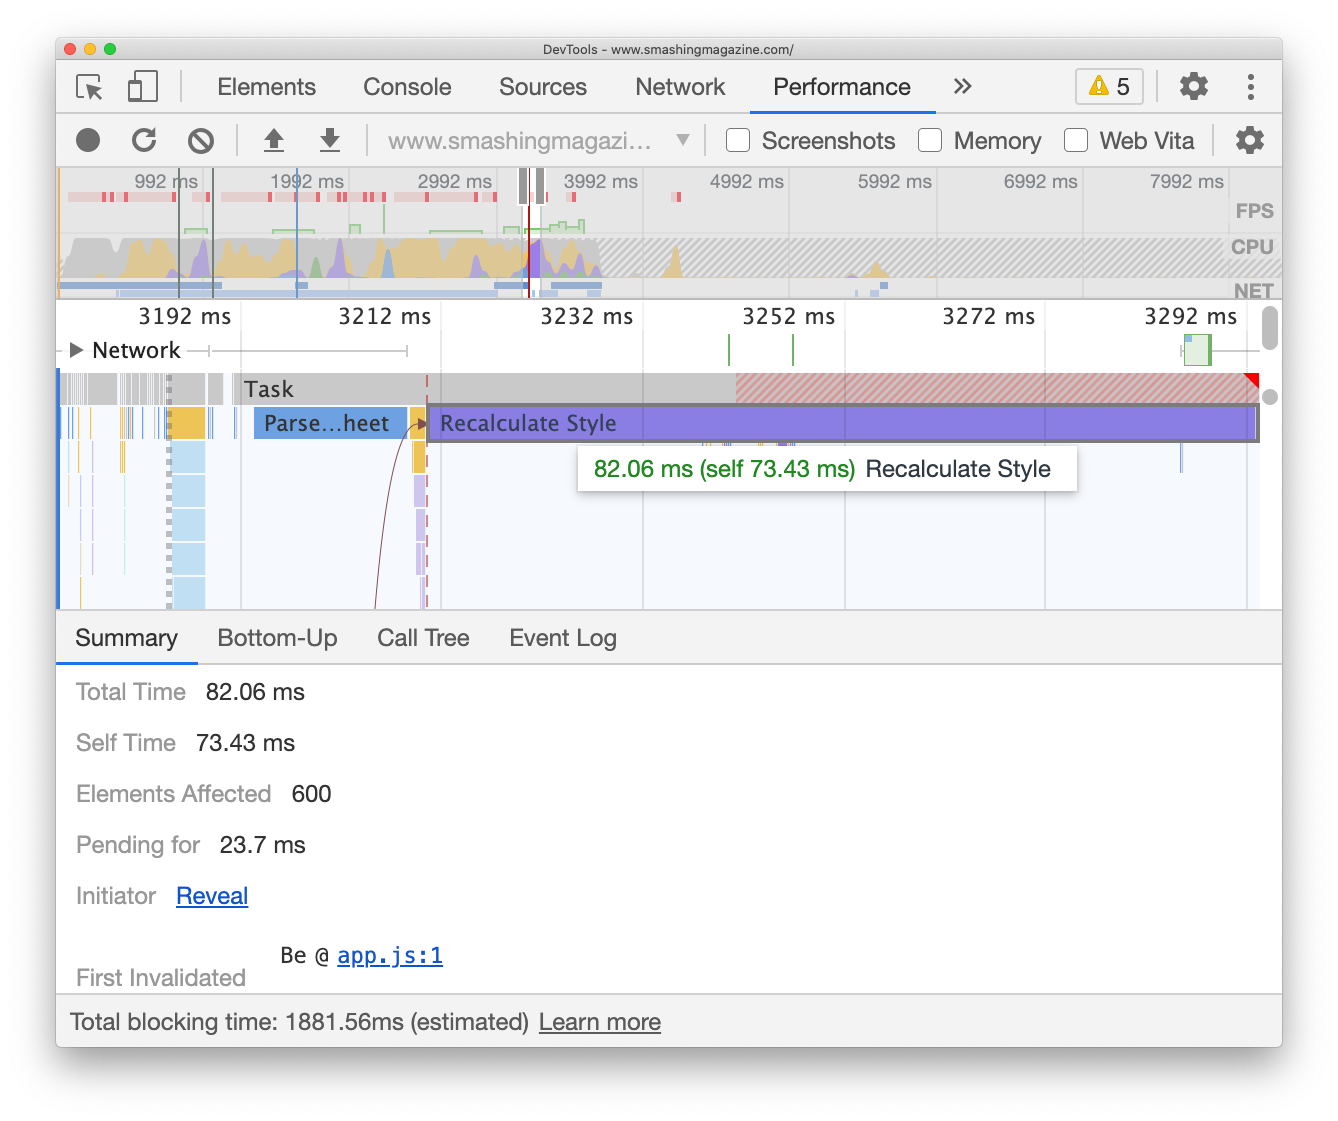Click the Total blocking time text

click(x=299, y=1022)
